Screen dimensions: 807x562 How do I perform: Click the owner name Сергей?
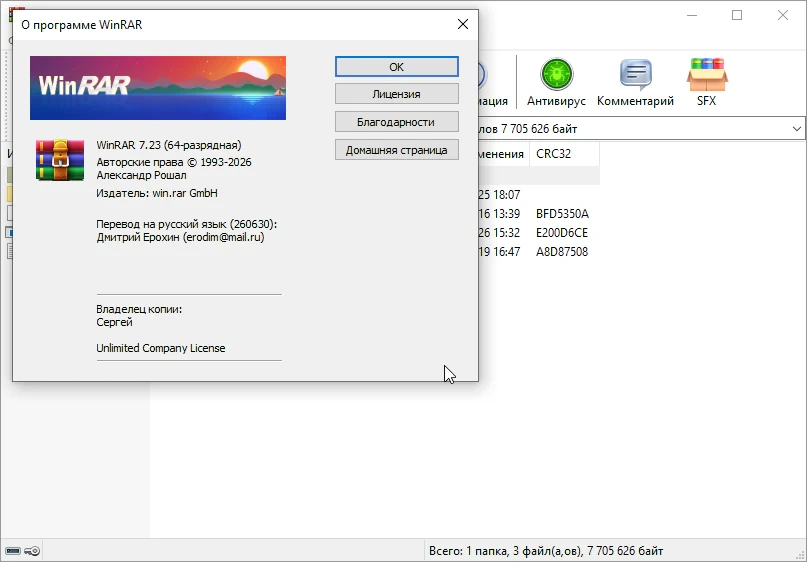coord(114,322)
